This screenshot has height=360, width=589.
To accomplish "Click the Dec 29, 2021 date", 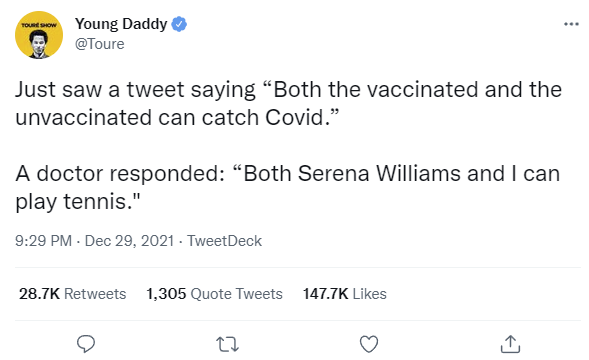I will coord(130,241).
